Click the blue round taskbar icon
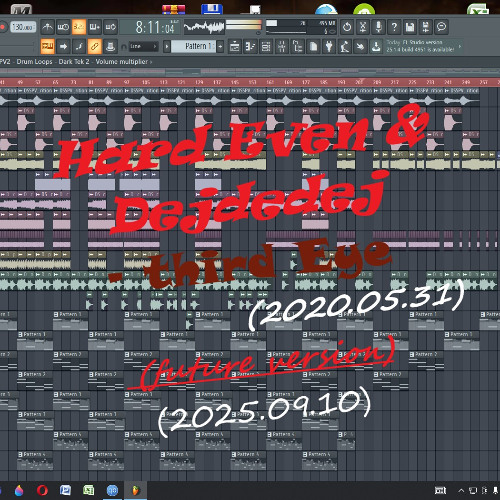The height and width of the screenshot is (500, 500). pyautogui.click(x=112, y=490)
